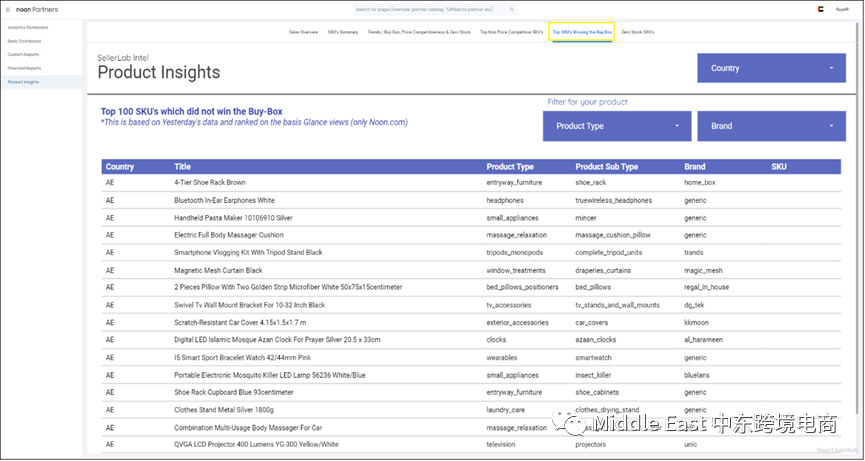Select row 4-Tier Shoe Rack Brown
Image resolution: width=865 pixels, height=461 pixels.
point(471,183)
